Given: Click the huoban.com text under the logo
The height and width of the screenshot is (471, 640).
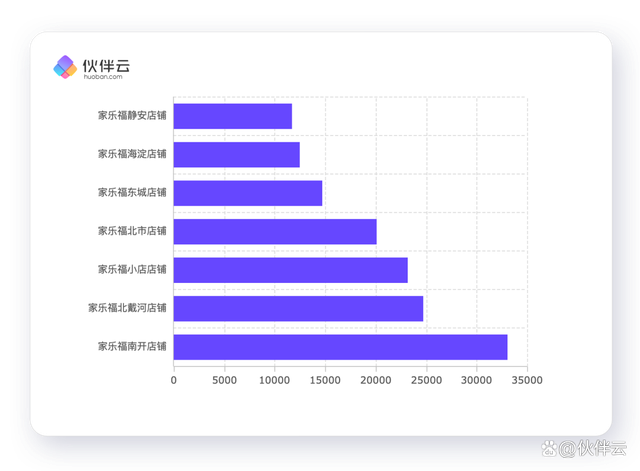Looking at the screenshot, I should (103, 77).
